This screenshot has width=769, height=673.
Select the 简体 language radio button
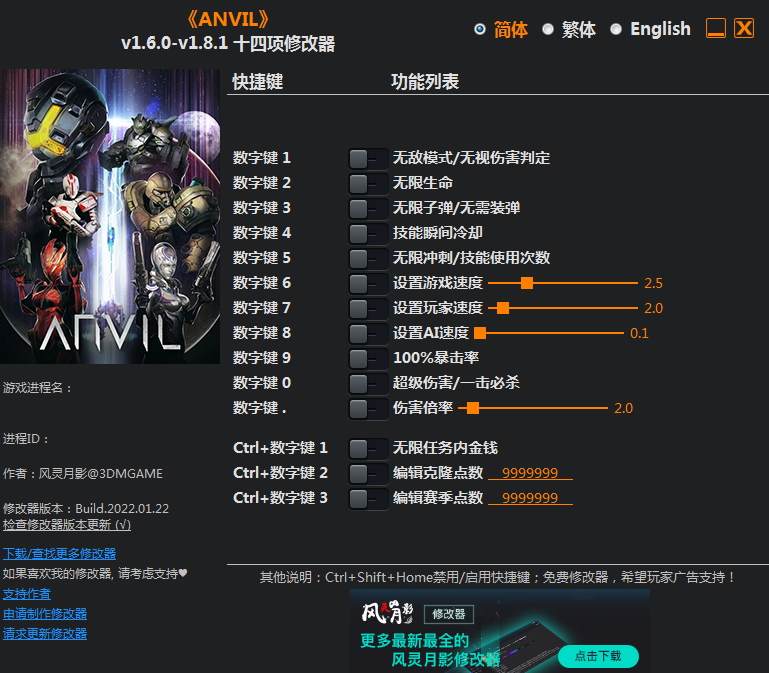[x=480, y=29]
